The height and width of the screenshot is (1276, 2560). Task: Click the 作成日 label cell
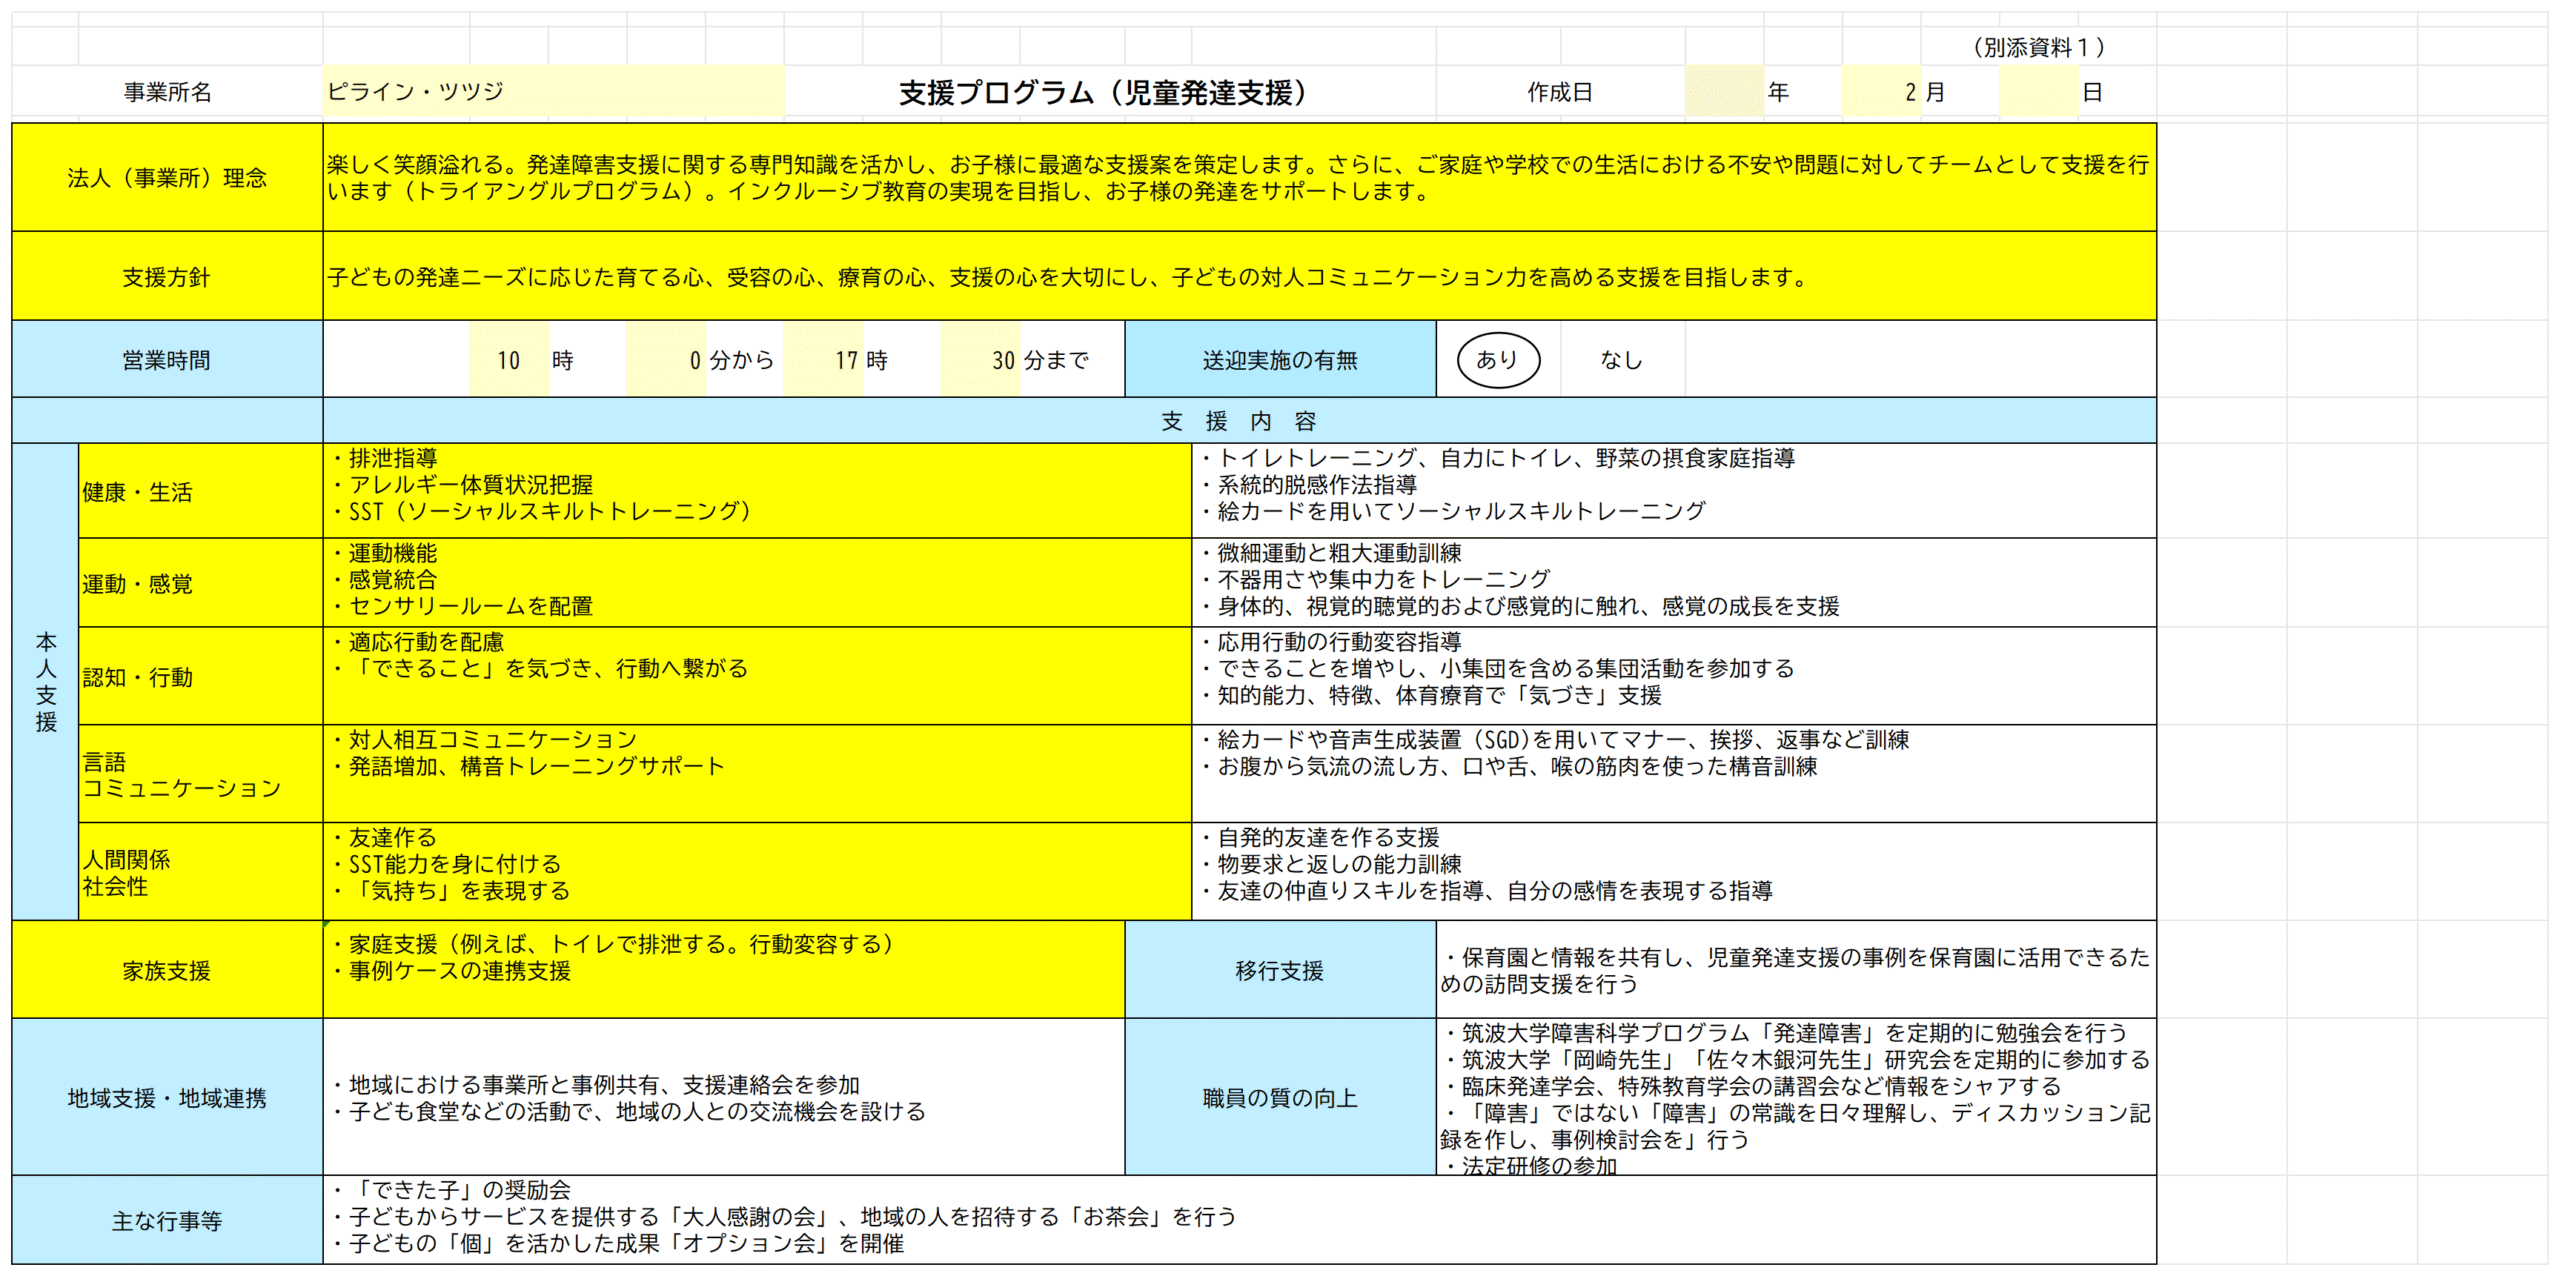(x=1559, y=92)
